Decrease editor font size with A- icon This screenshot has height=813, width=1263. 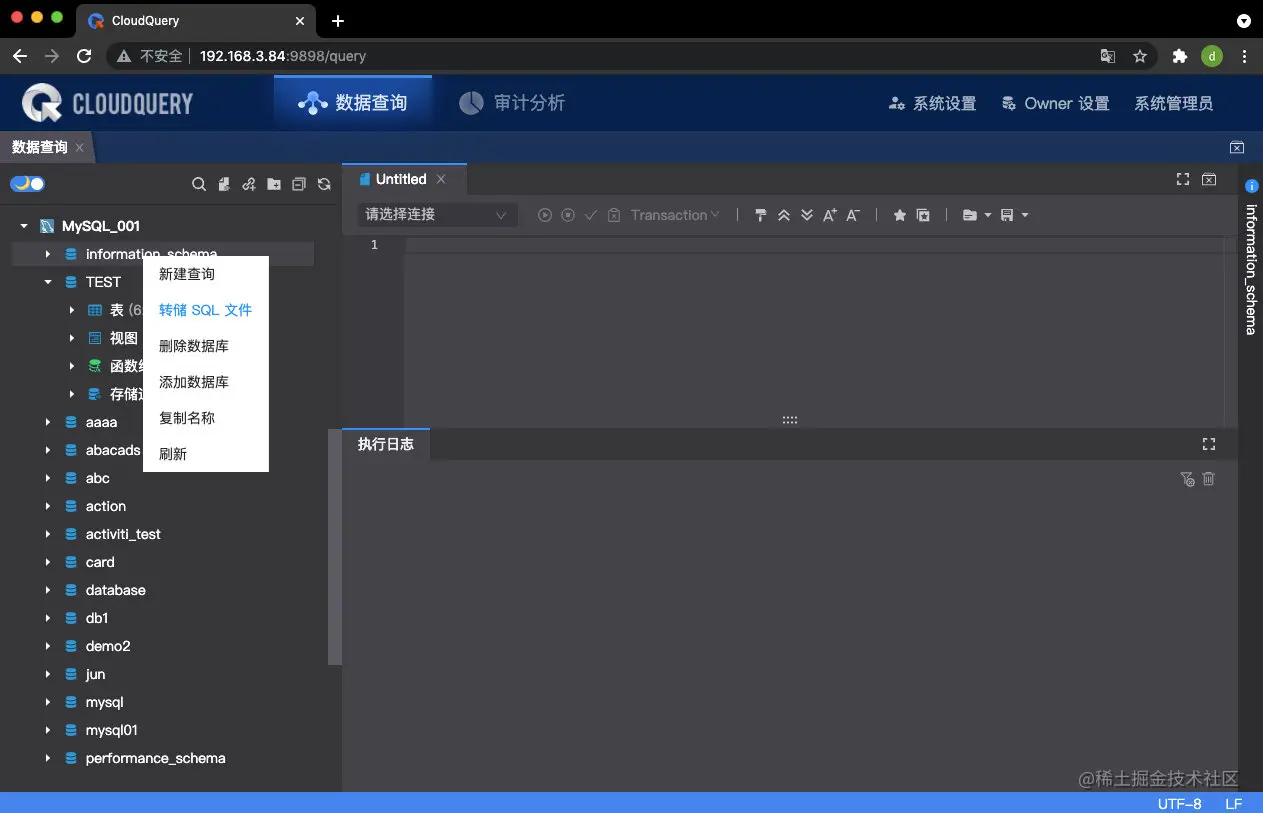coord(853,215)
